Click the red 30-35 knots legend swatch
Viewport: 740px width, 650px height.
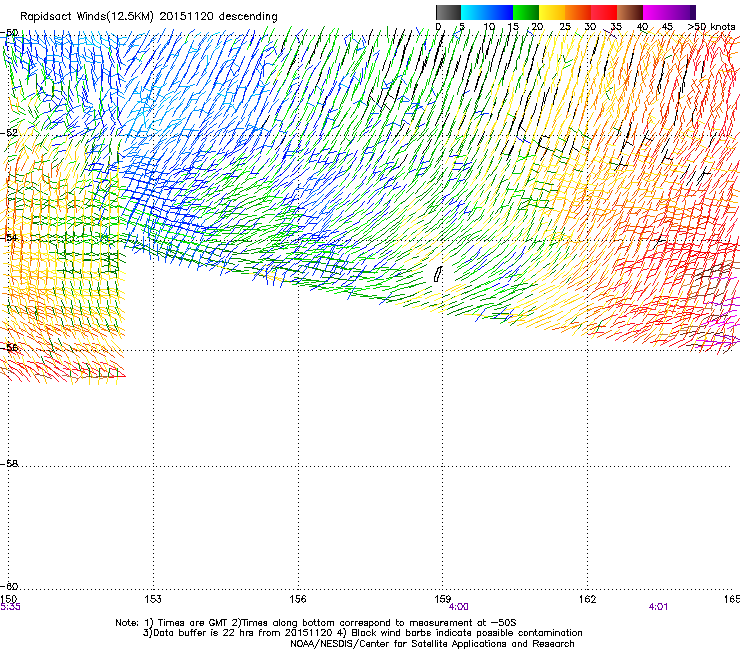tap(604, 12)
